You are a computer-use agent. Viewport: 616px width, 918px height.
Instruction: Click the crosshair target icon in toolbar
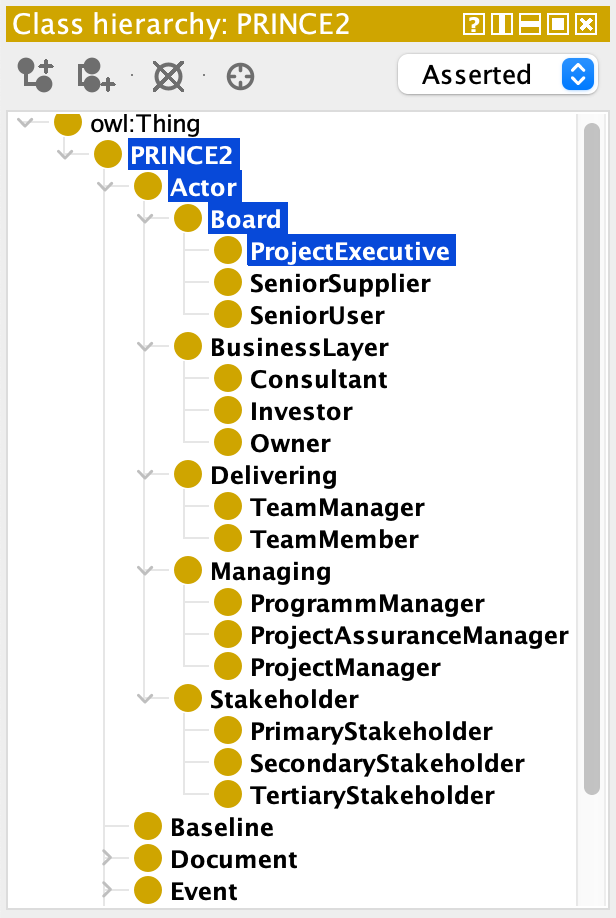[x=240, y=76]
